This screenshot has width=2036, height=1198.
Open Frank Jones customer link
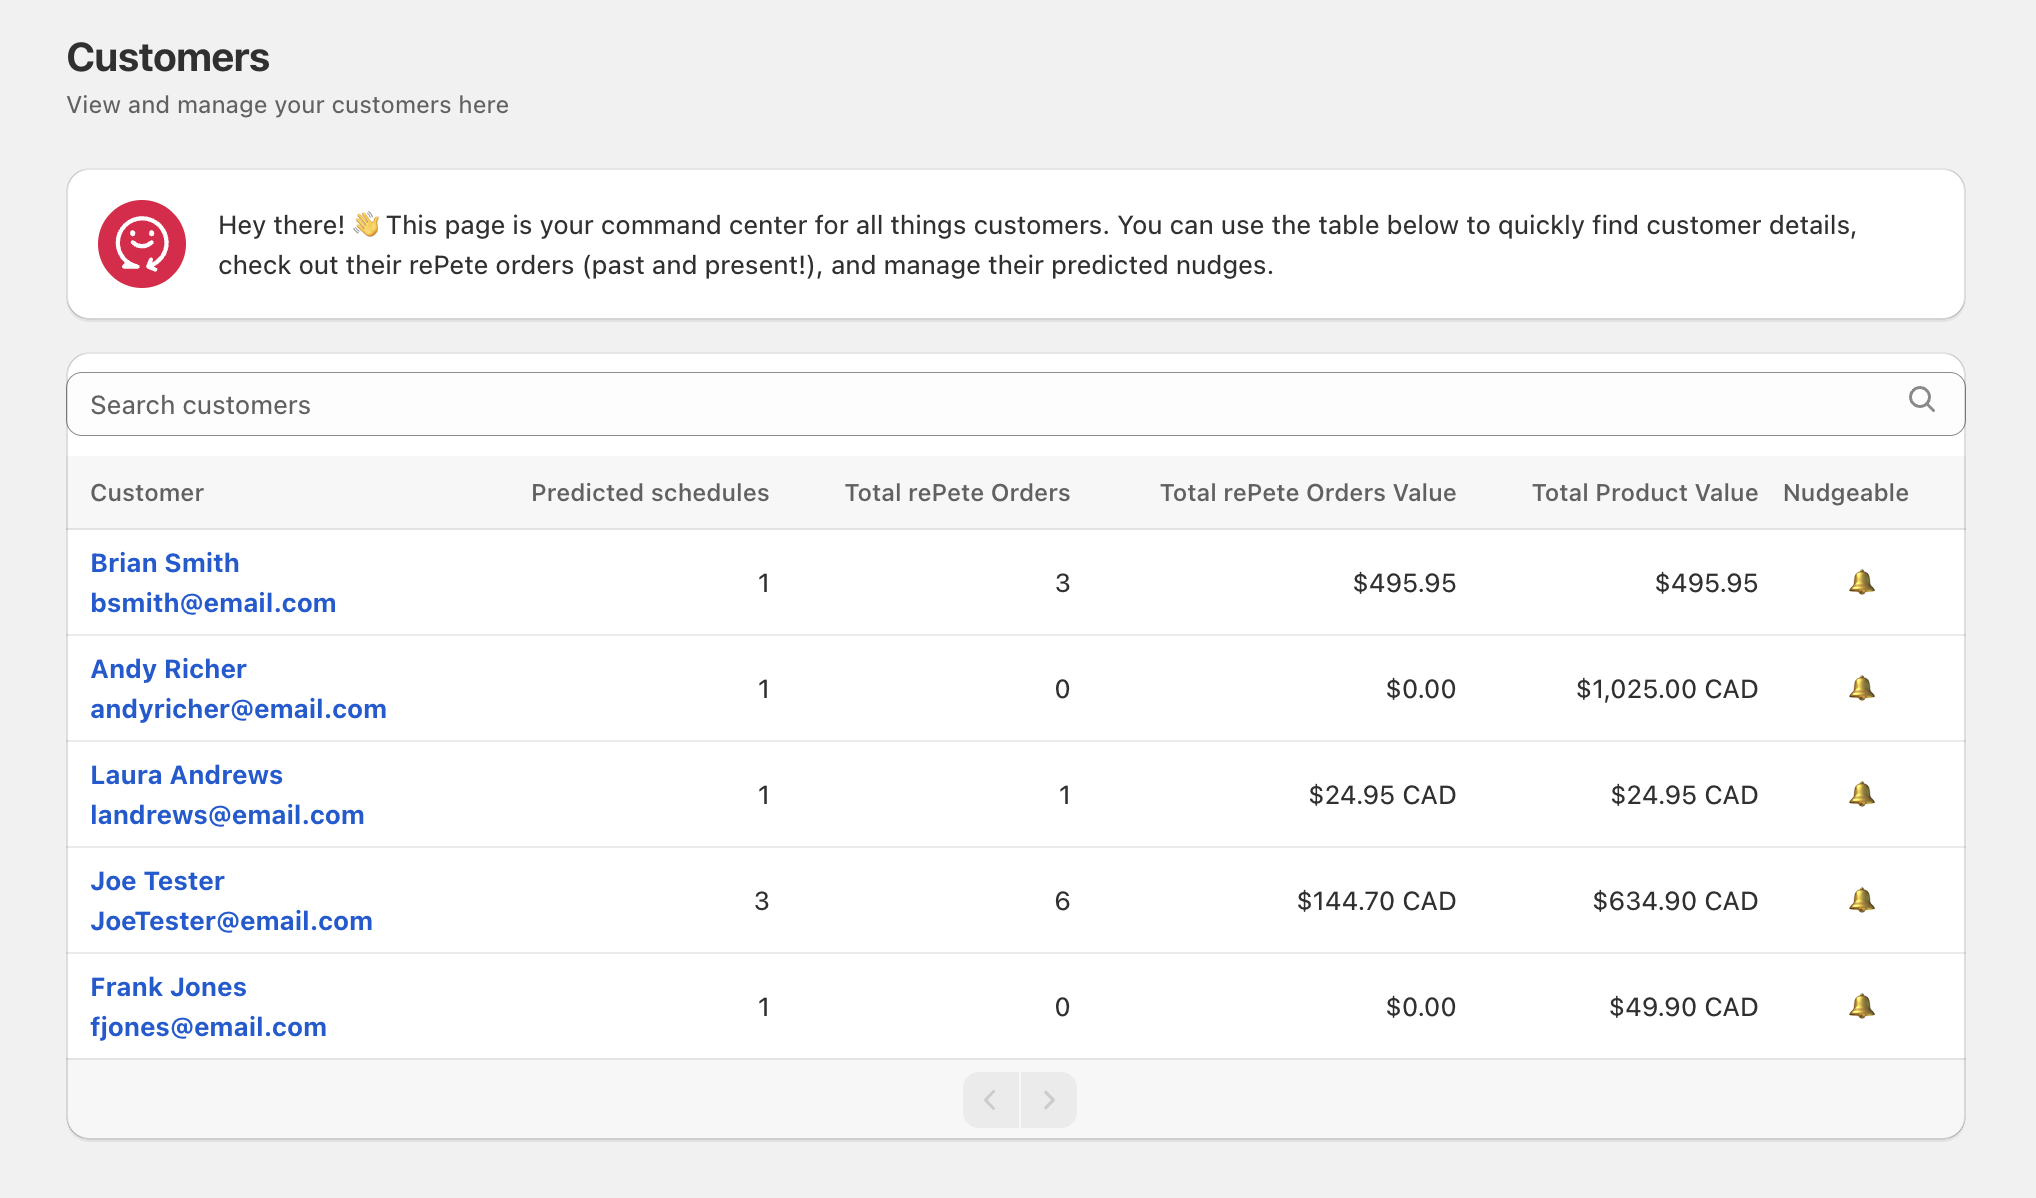[168, 987]
